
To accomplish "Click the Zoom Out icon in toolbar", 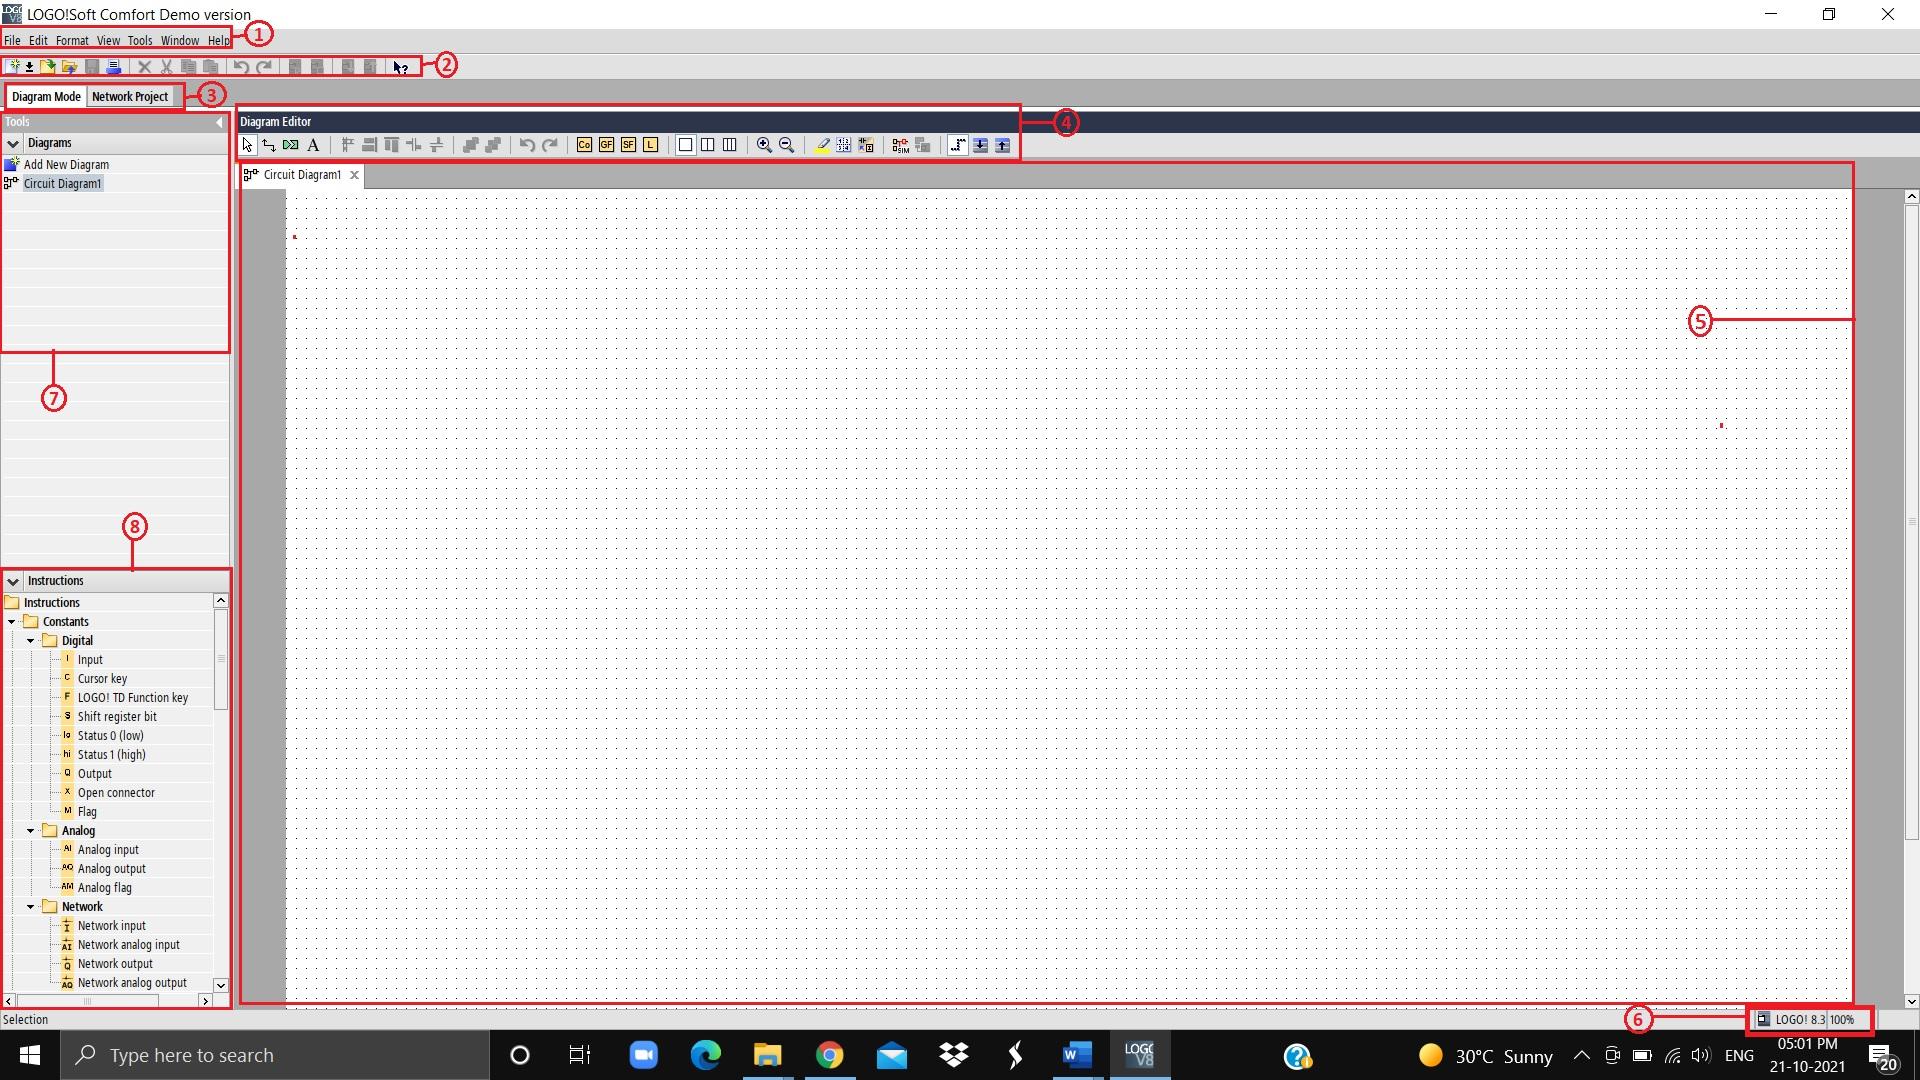I will pyautogui.click(x=787, y=145).
